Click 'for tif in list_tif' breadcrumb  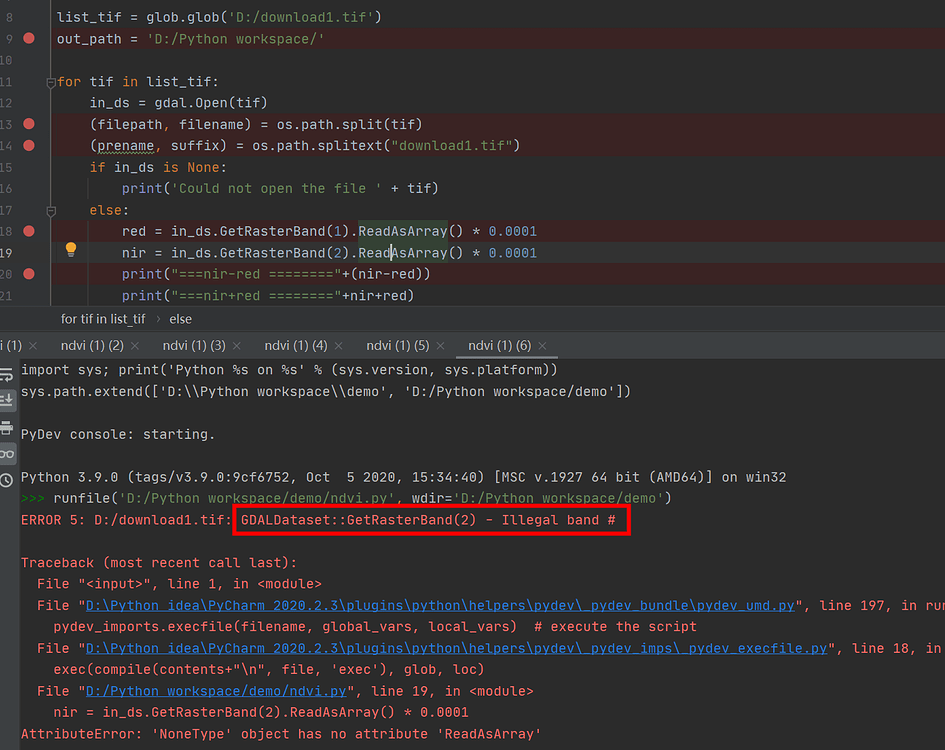pos(103,319)
